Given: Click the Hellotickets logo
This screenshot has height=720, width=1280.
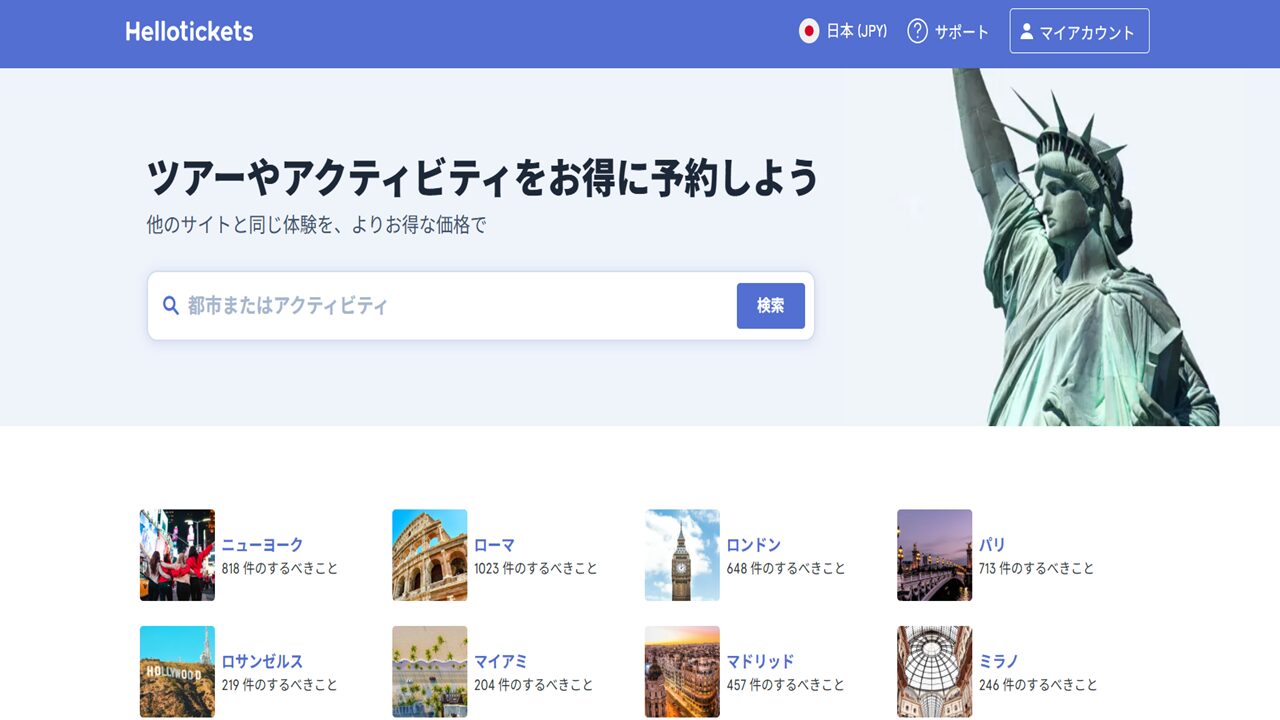Looking at the screenshot, I should tap(189, 32).
